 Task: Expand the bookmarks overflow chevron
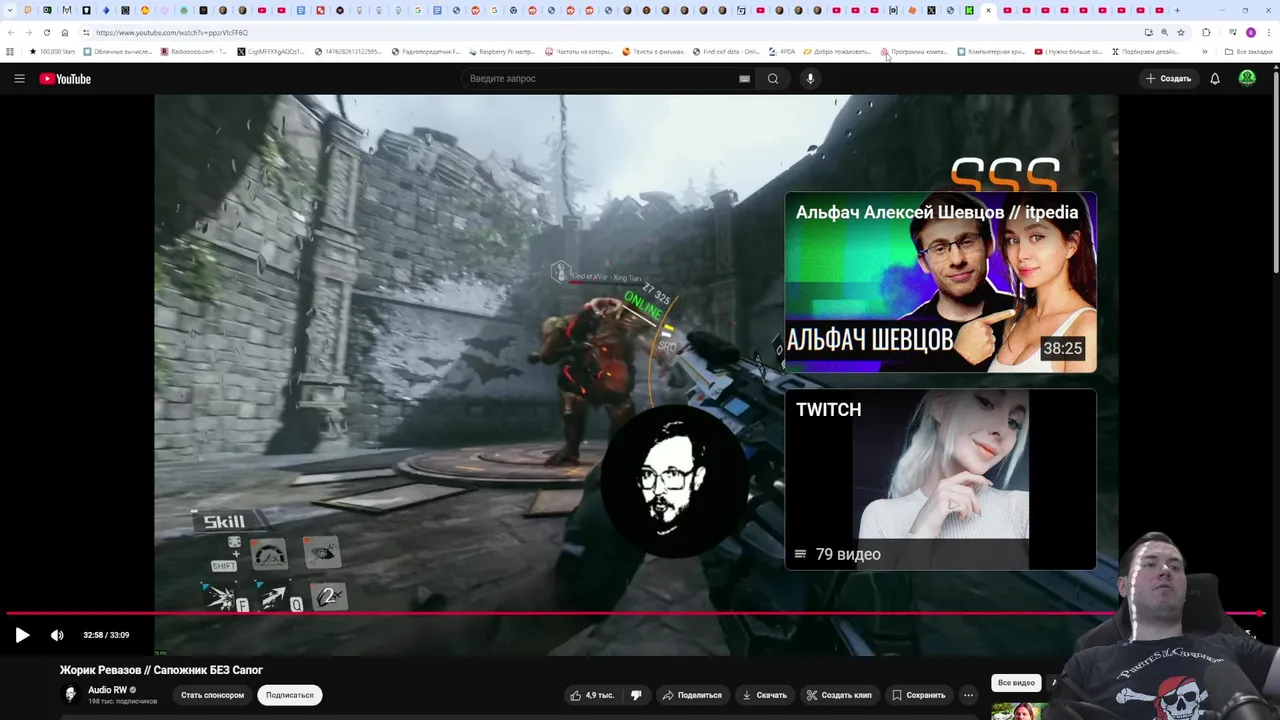[1204, 51]
